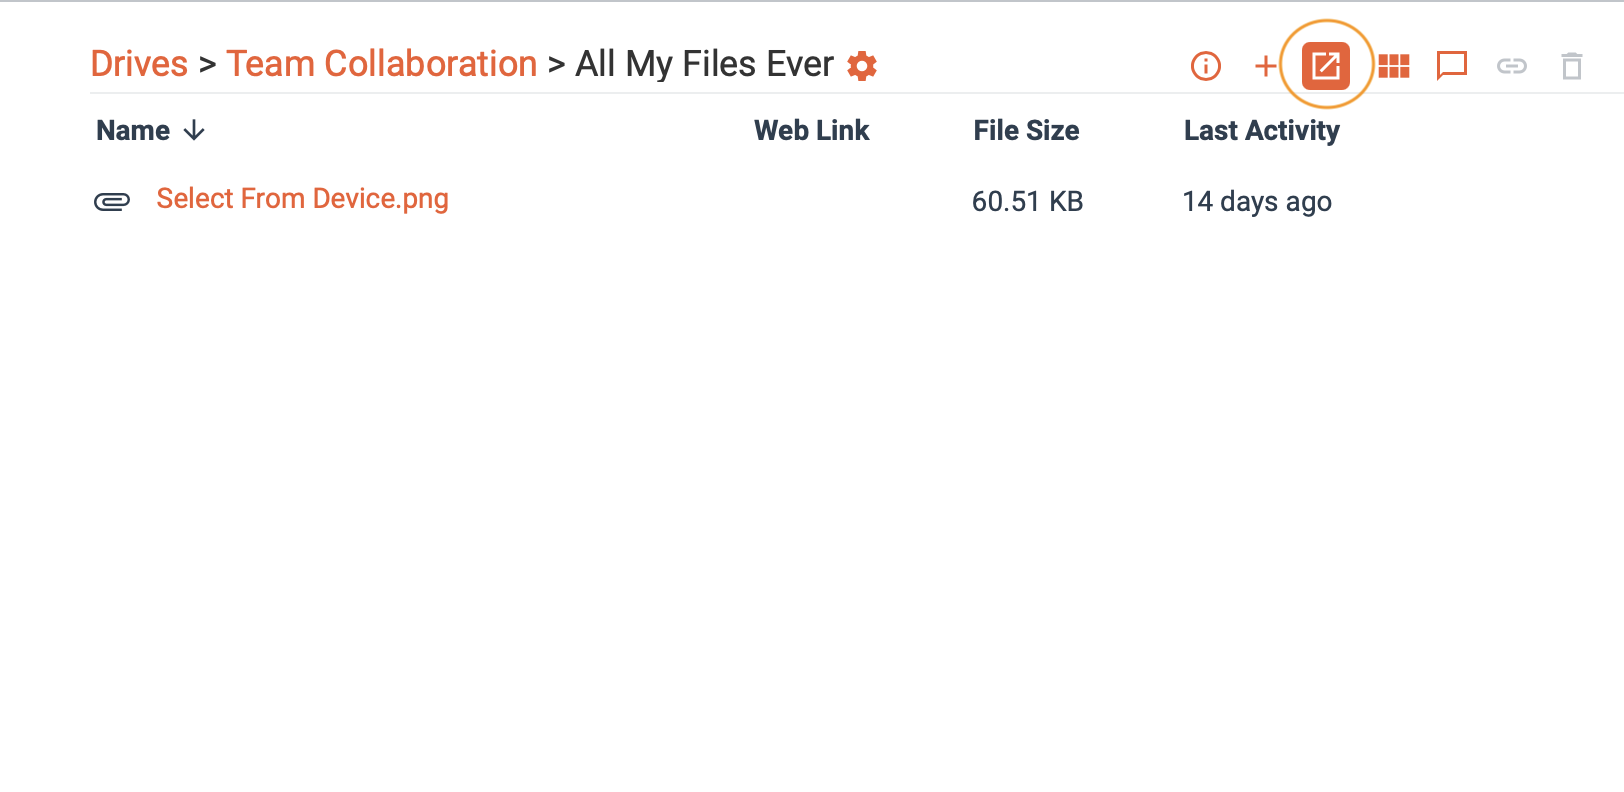Viewport: 1624px width, 792px height.
Task: Click the Web Link column header
Action: [x=811, y=131]
